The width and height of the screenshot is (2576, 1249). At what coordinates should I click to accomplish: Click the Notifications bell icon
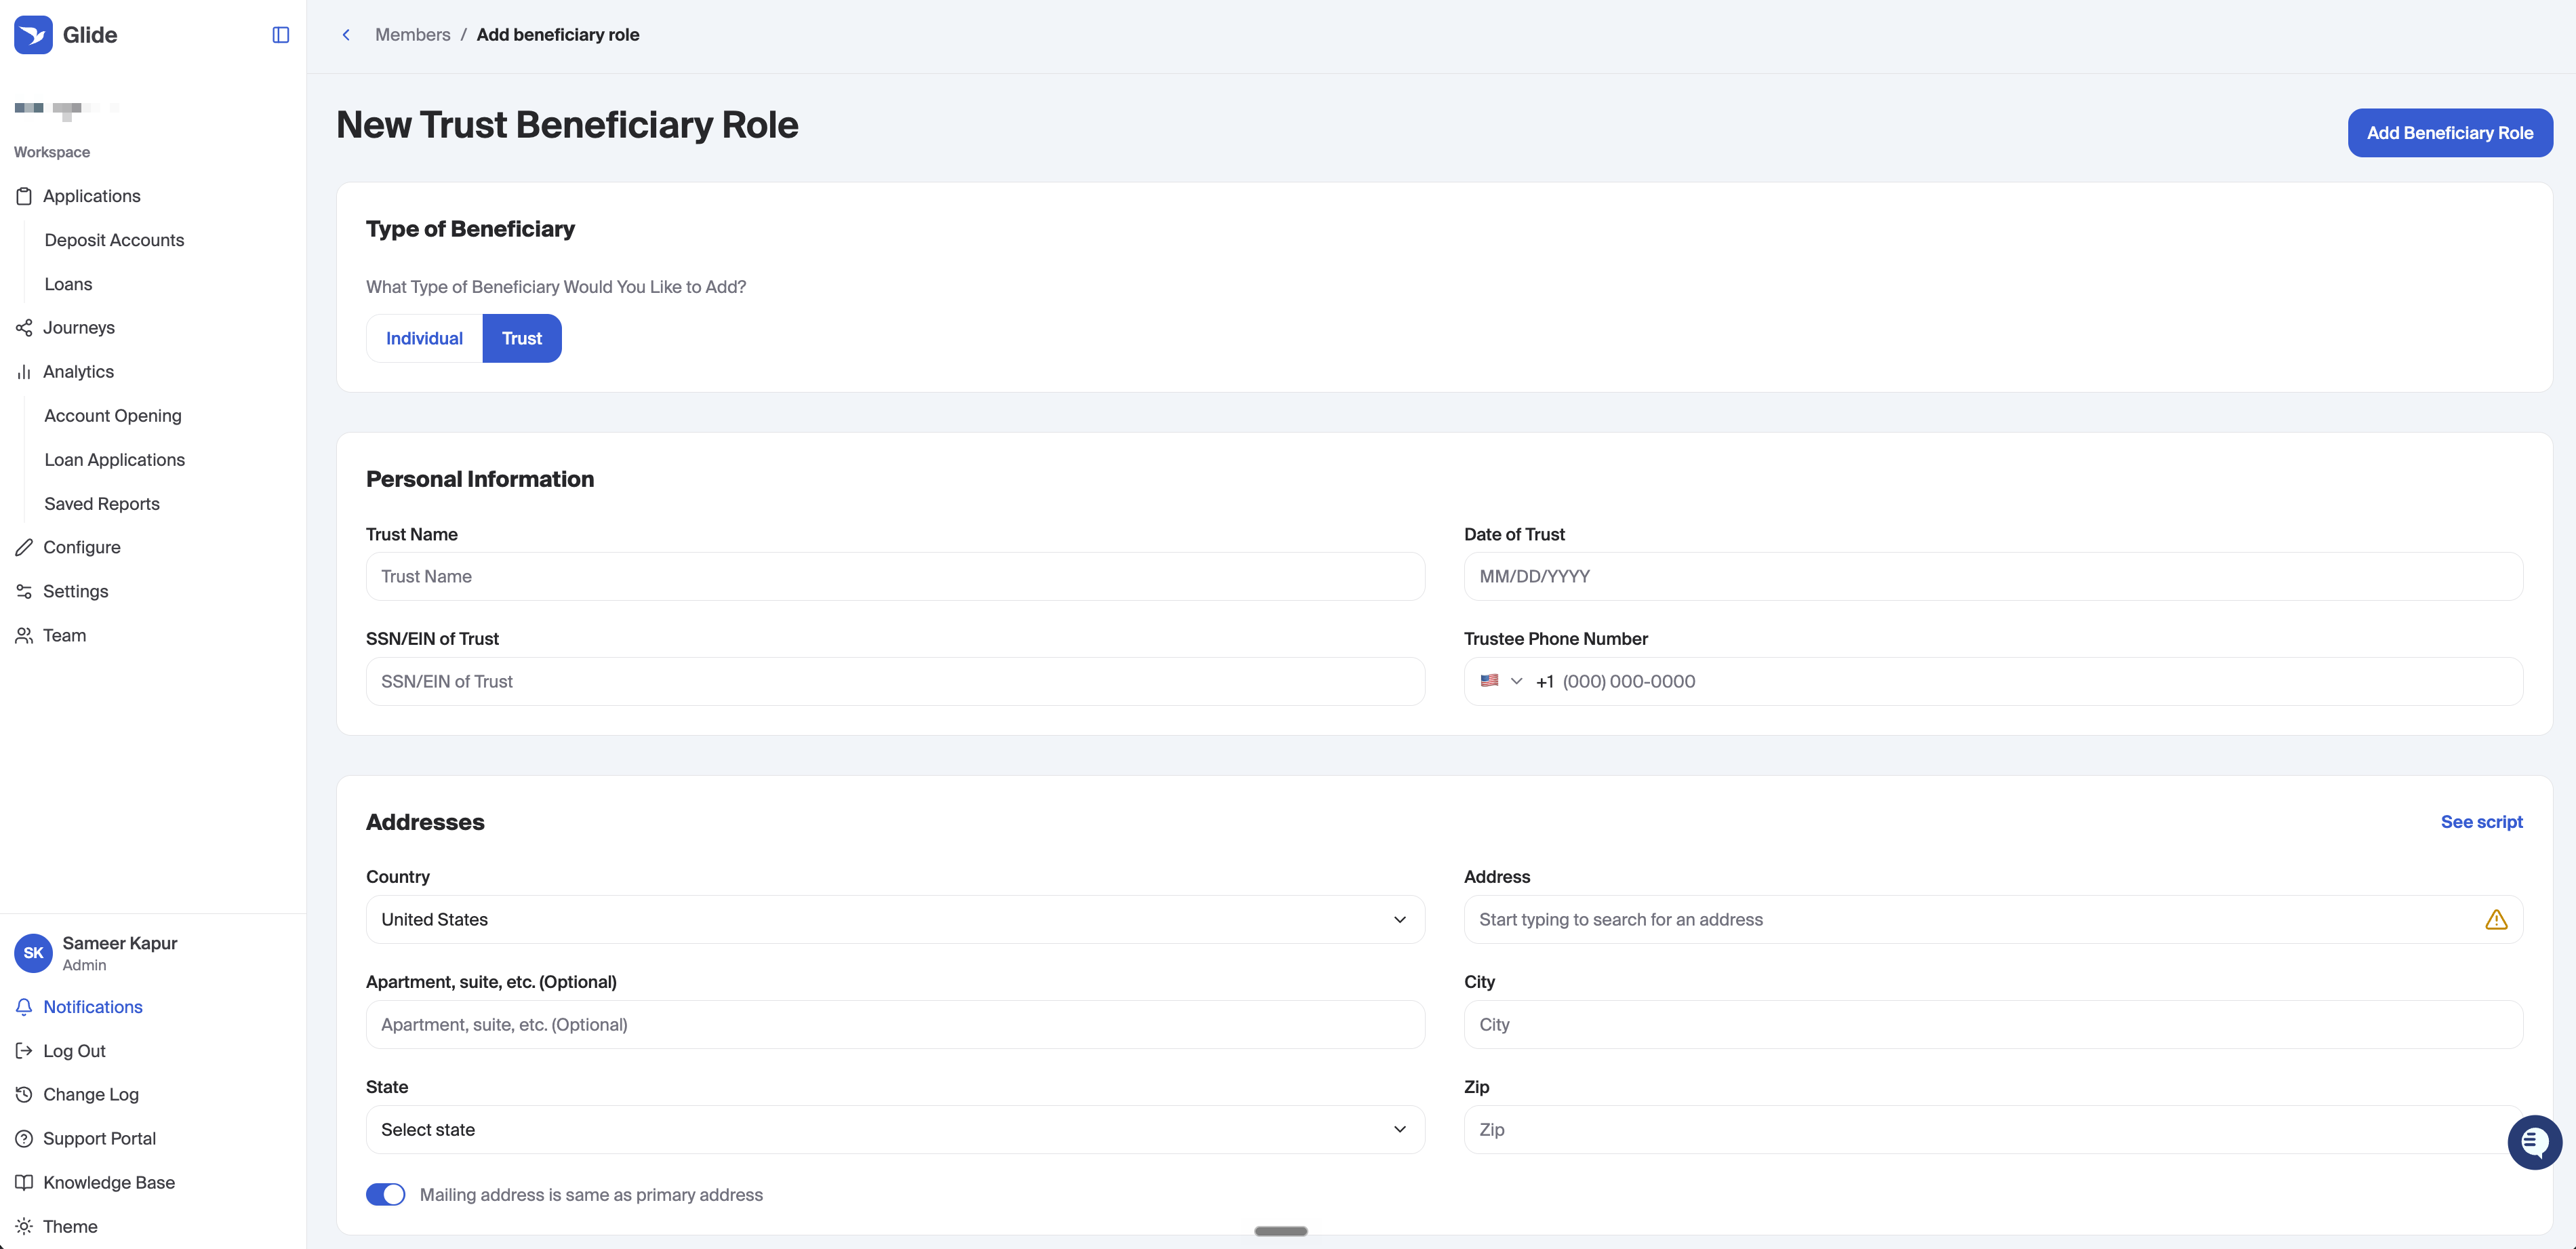(x=24, y=1007)
